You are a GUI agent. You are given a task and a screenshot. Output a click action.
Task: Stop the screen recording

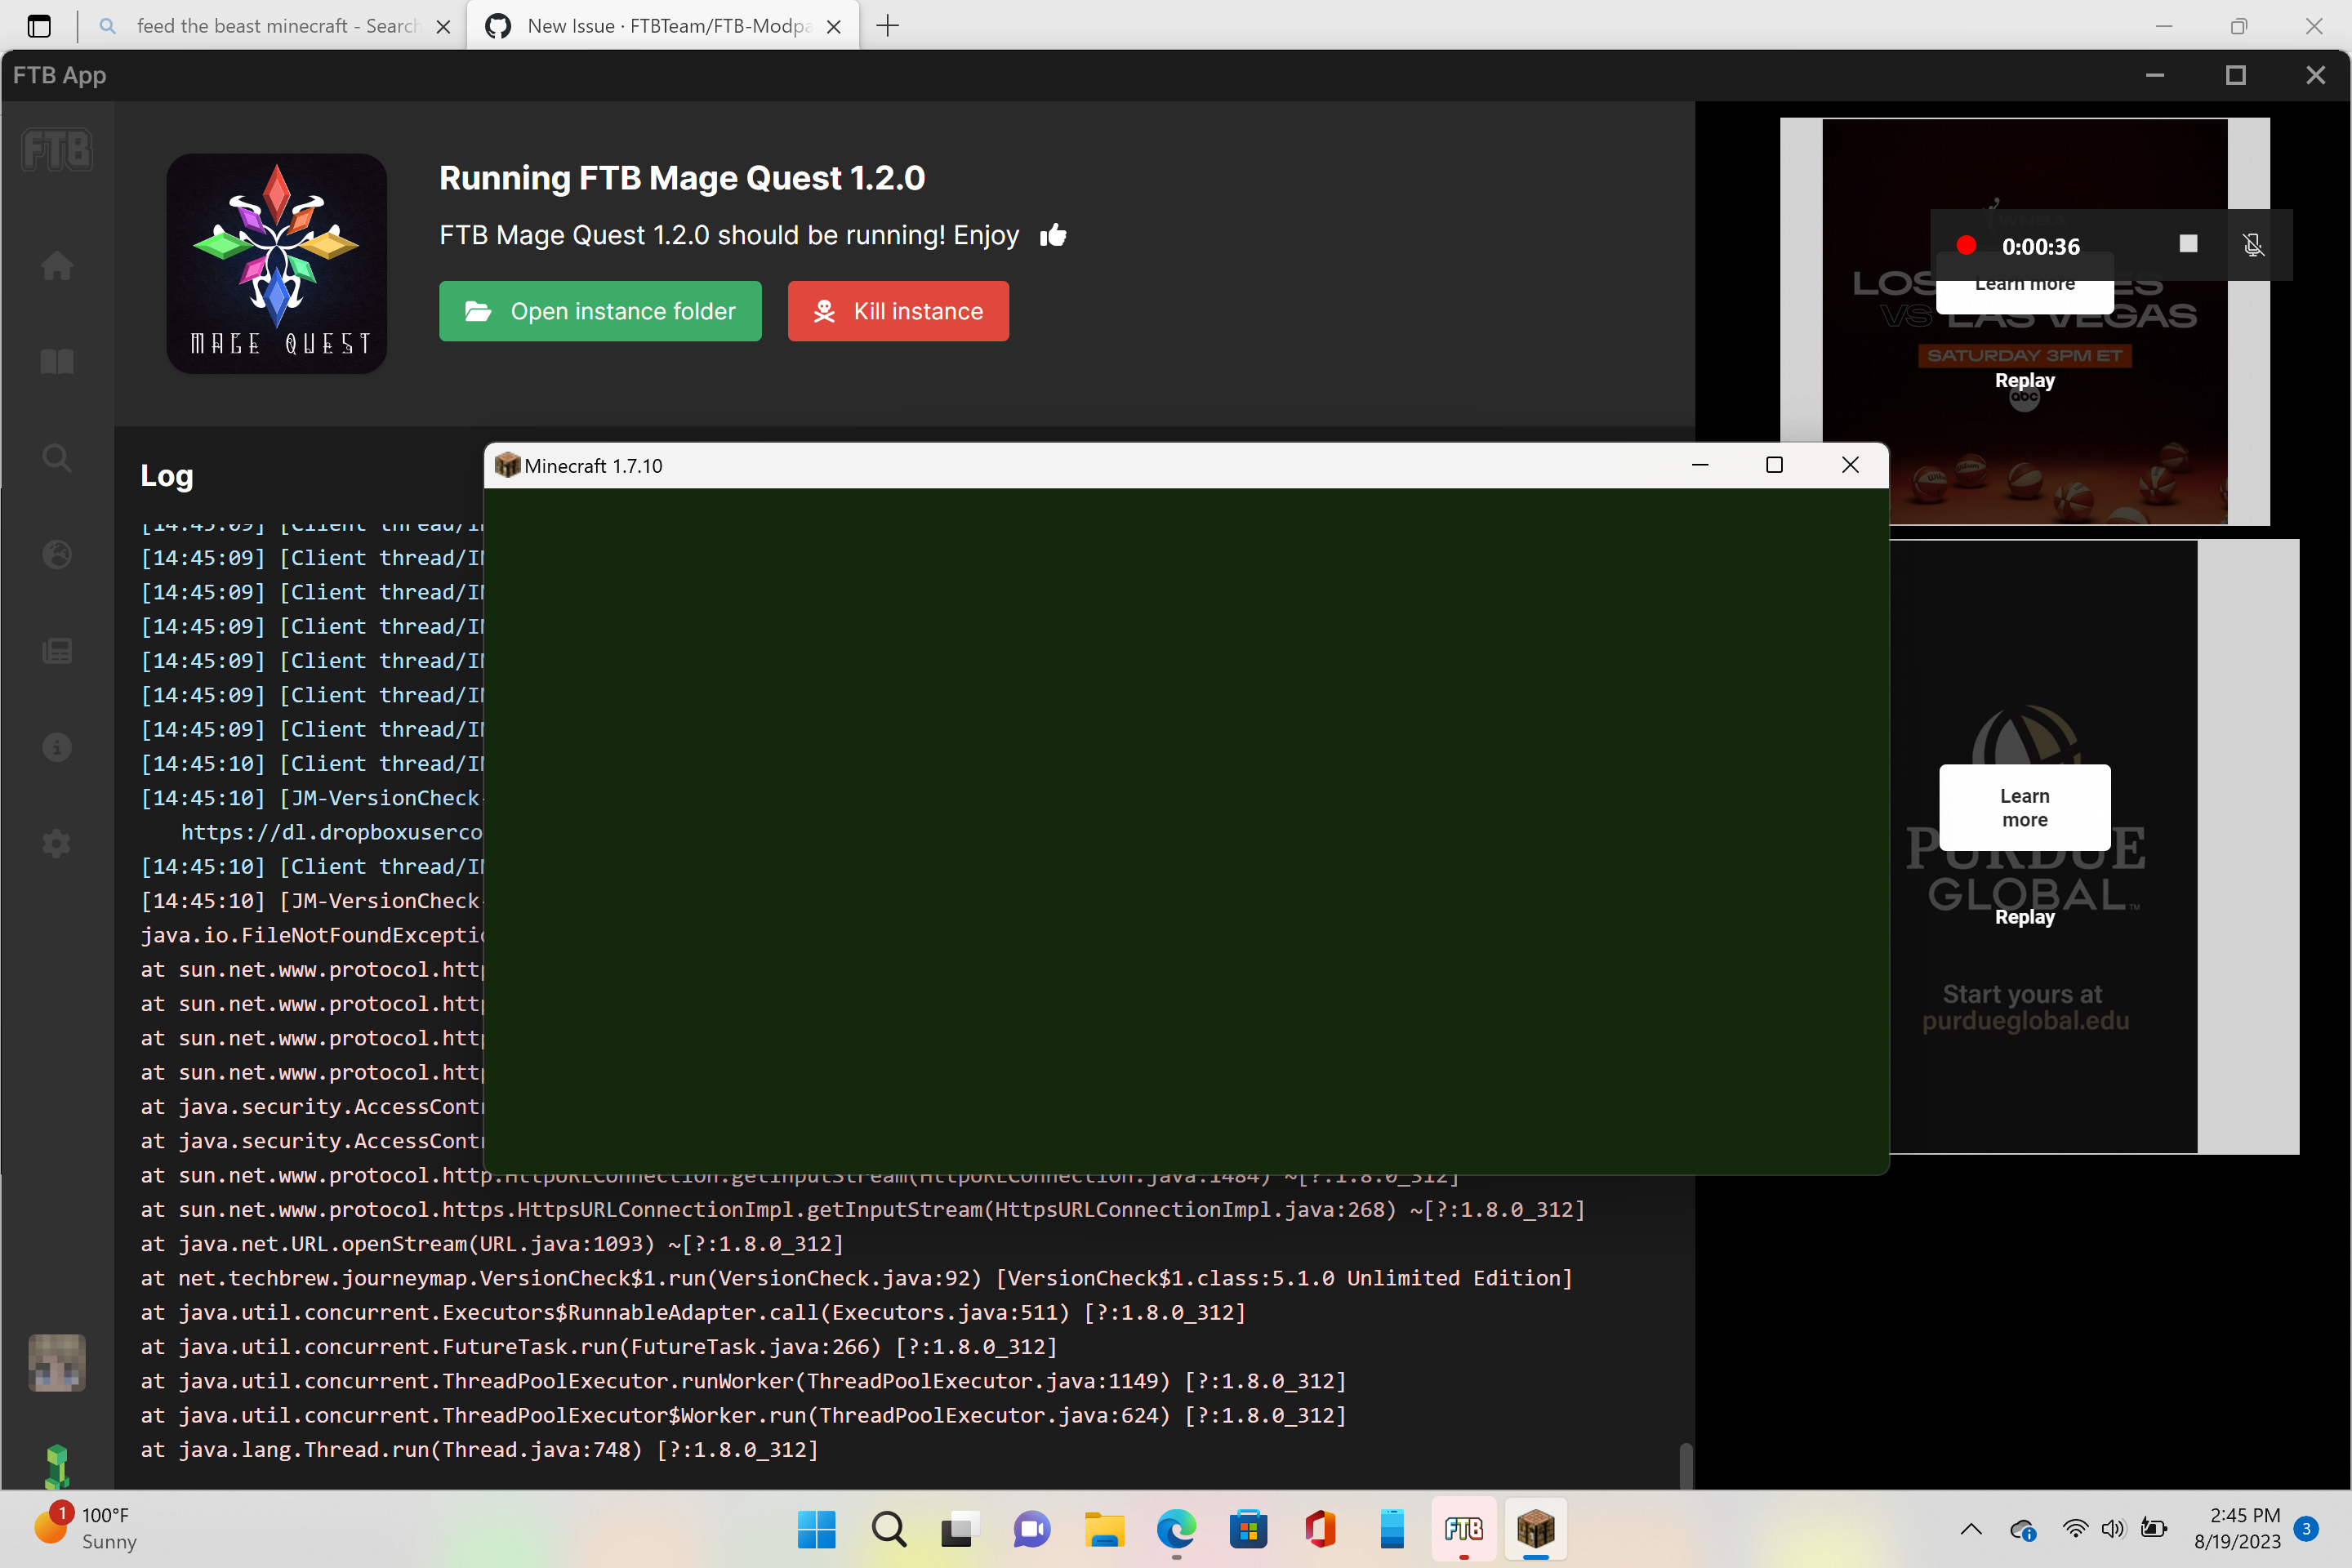[x=2187, y=243]
